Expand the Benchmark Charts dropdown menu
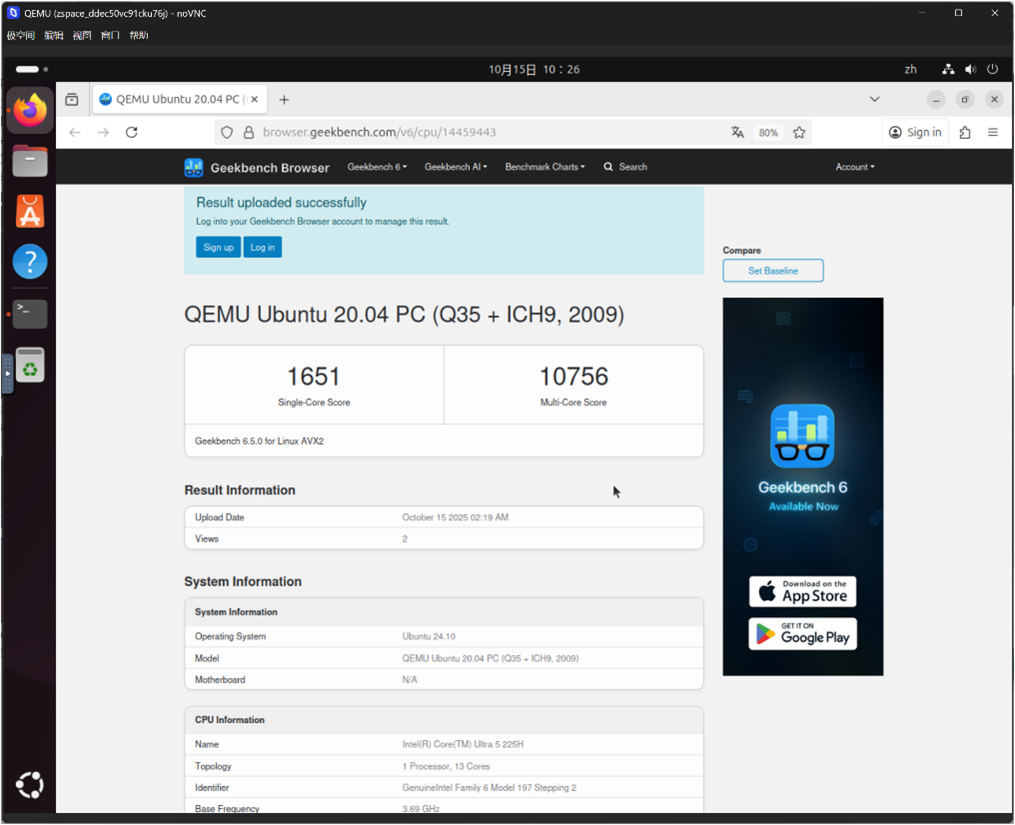This screenshot has height=825, width=1015. [x=544, y=167]
